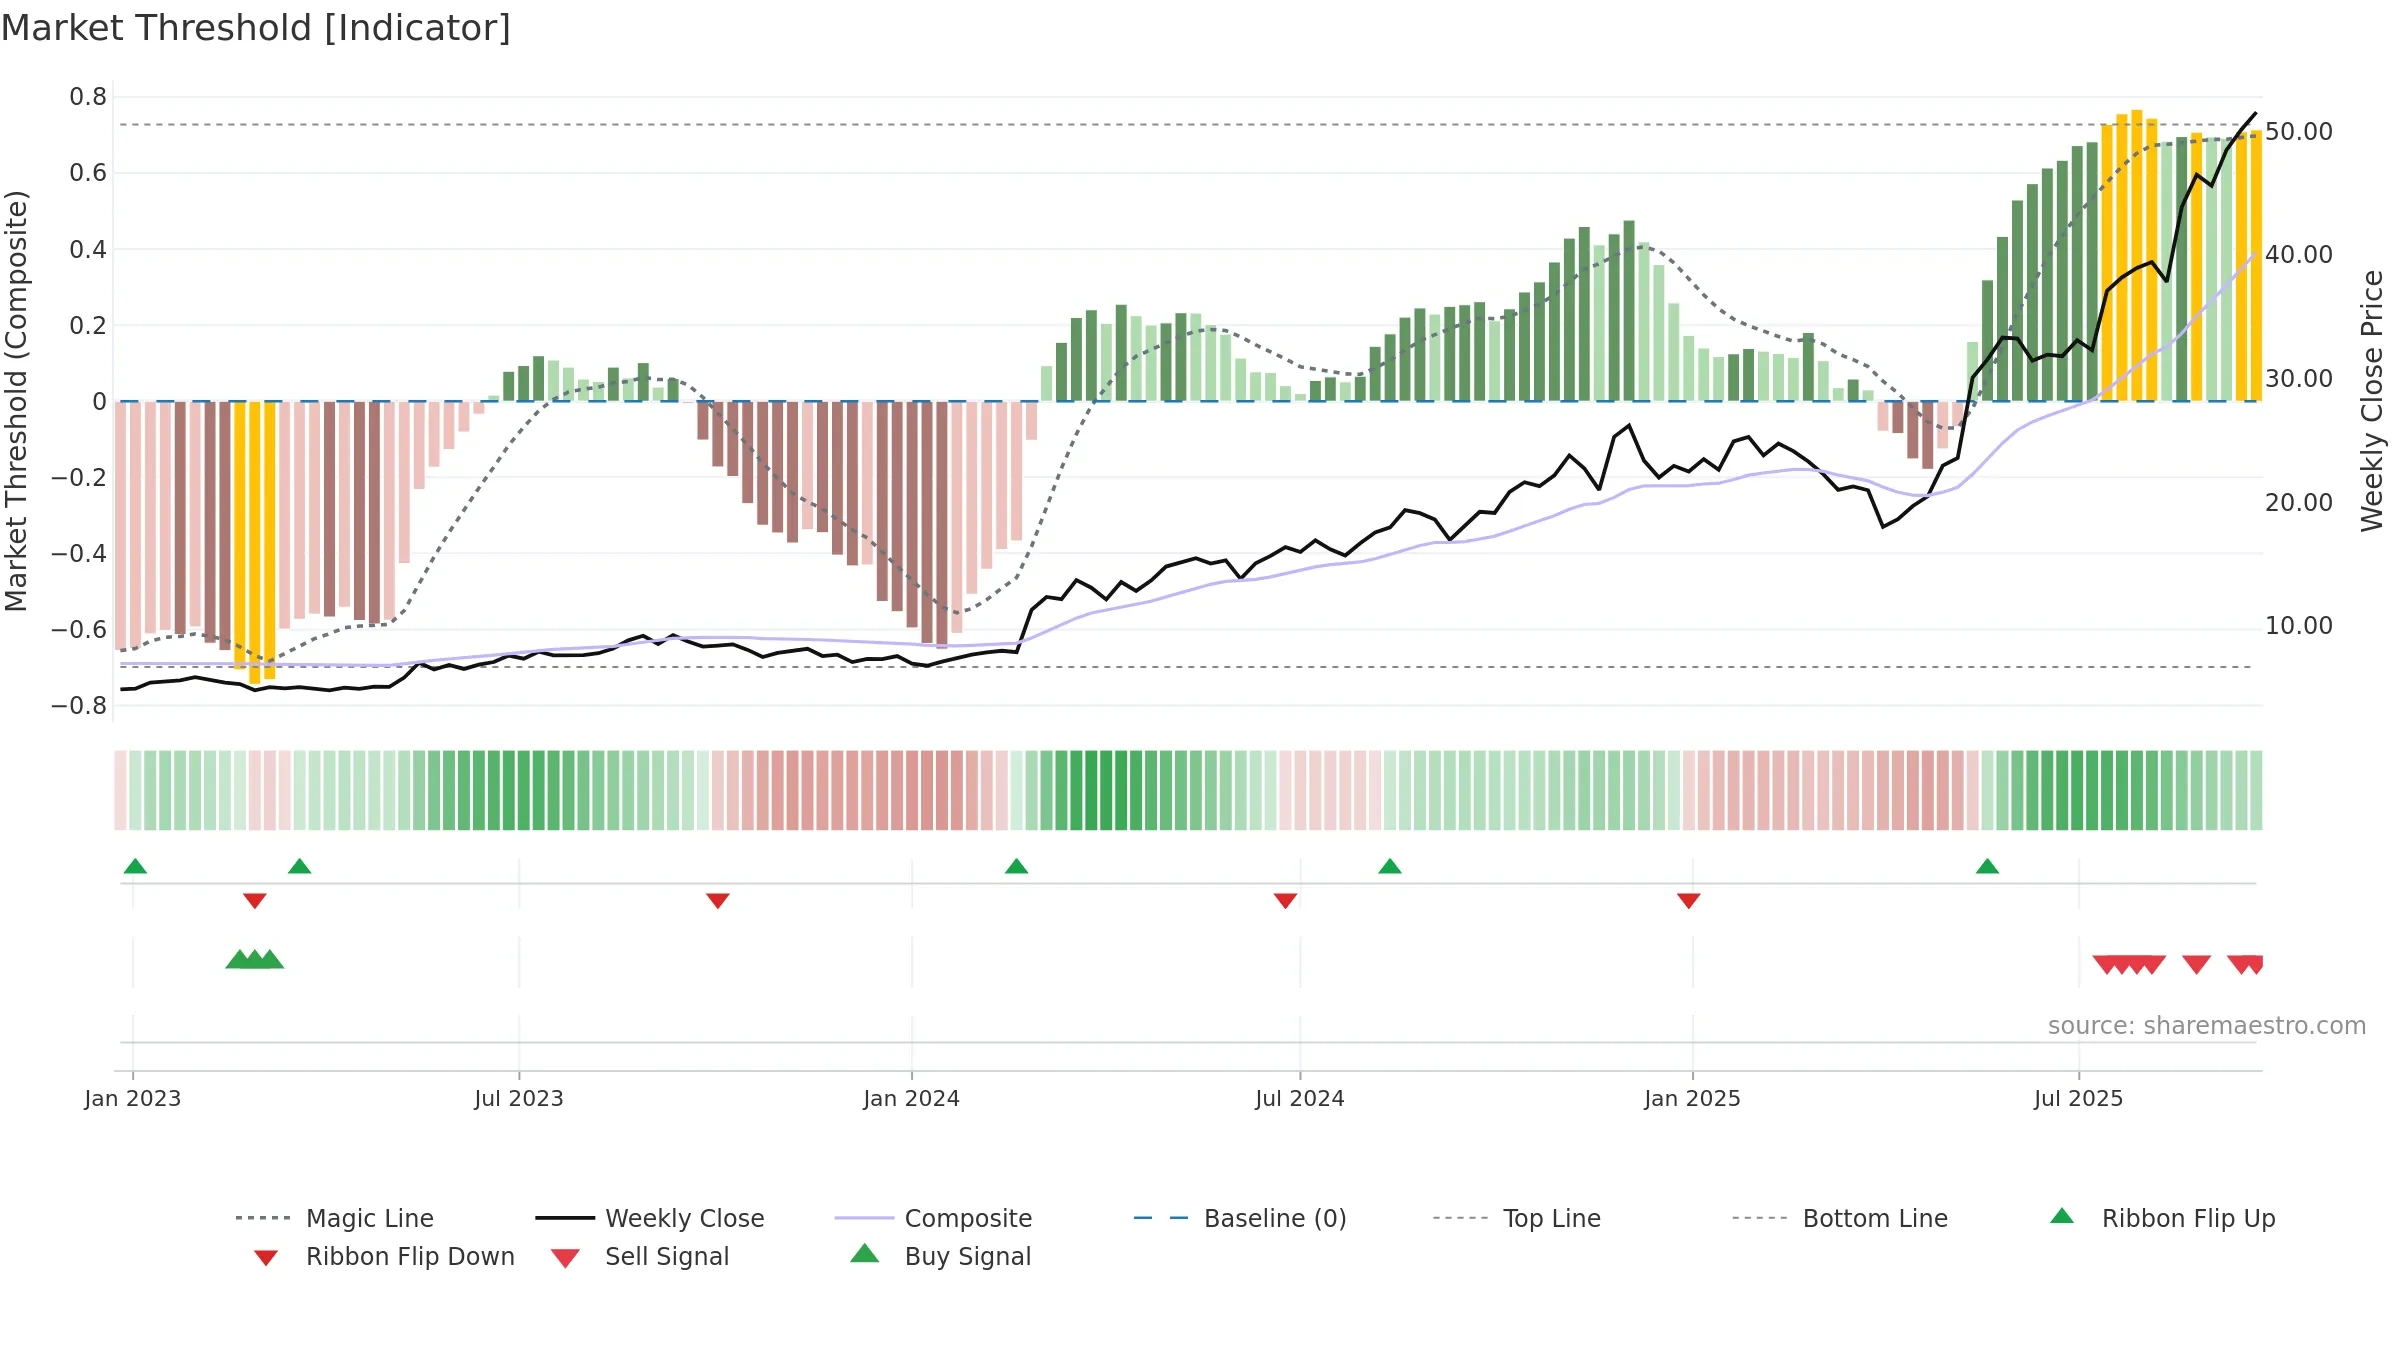Screen dimensions: 2400x1350
Task: Click the −0.6 left axis tick label
Action: pos(79,629)
